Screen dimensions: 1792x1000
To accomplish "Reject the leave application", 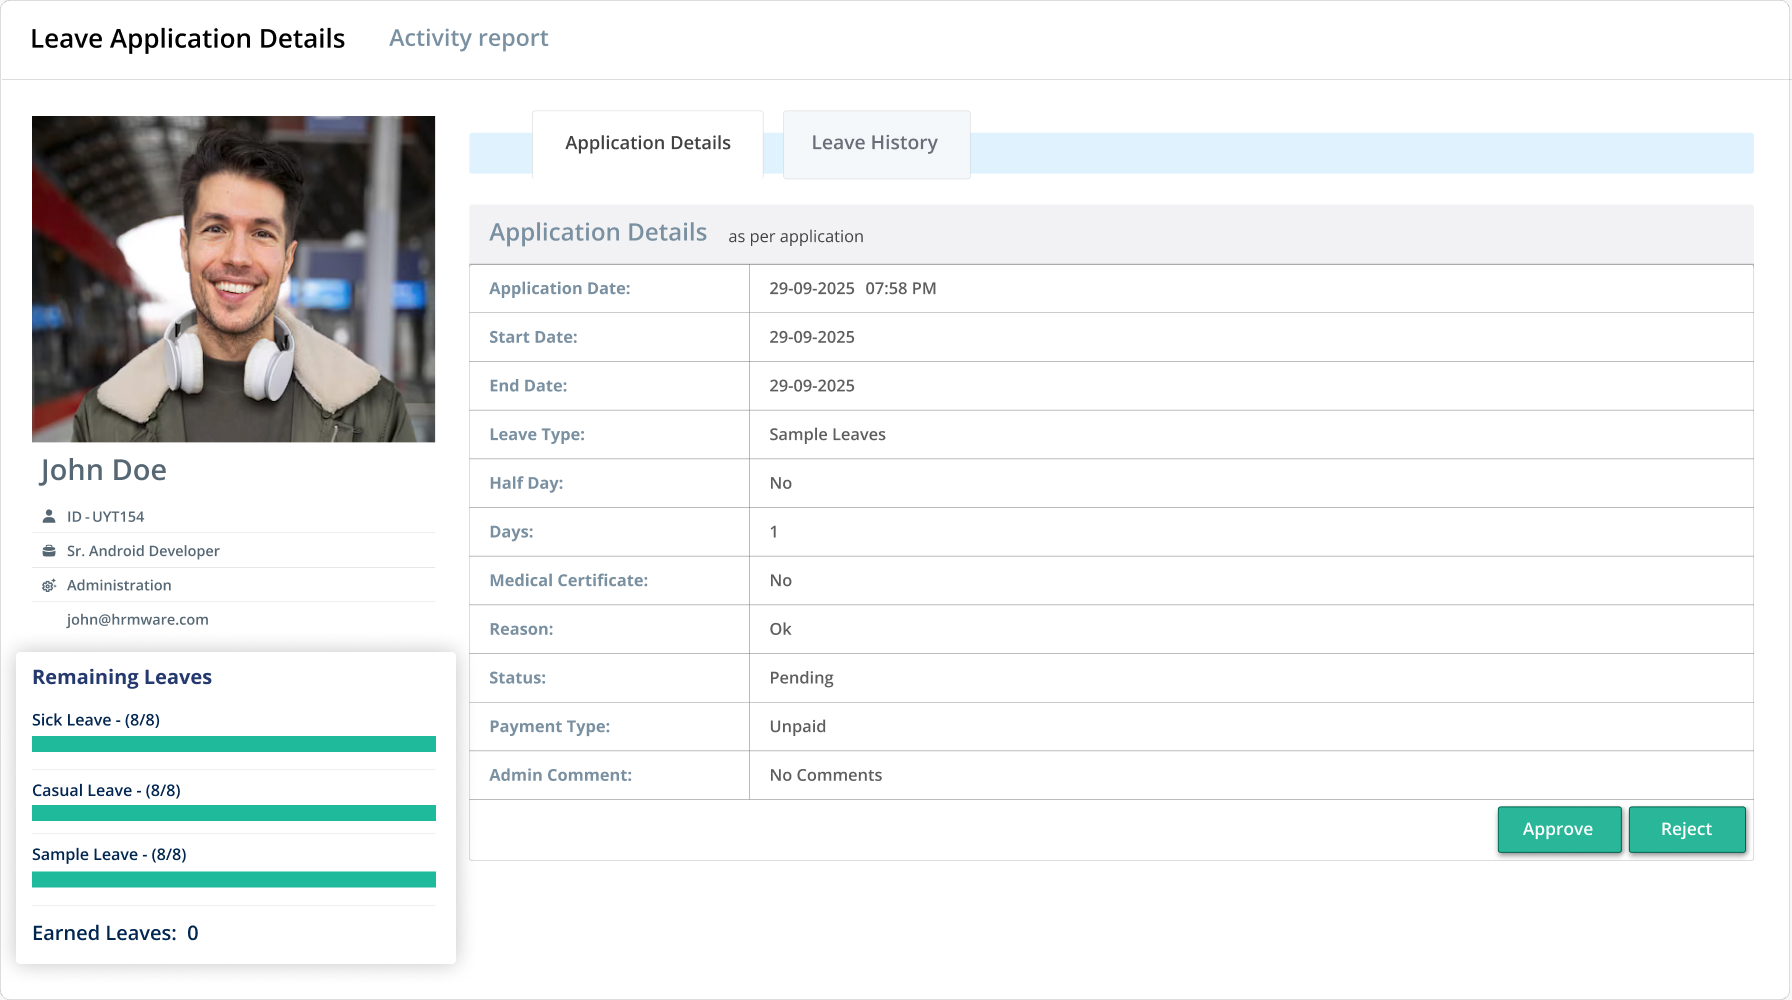I will pos(1686,829).
